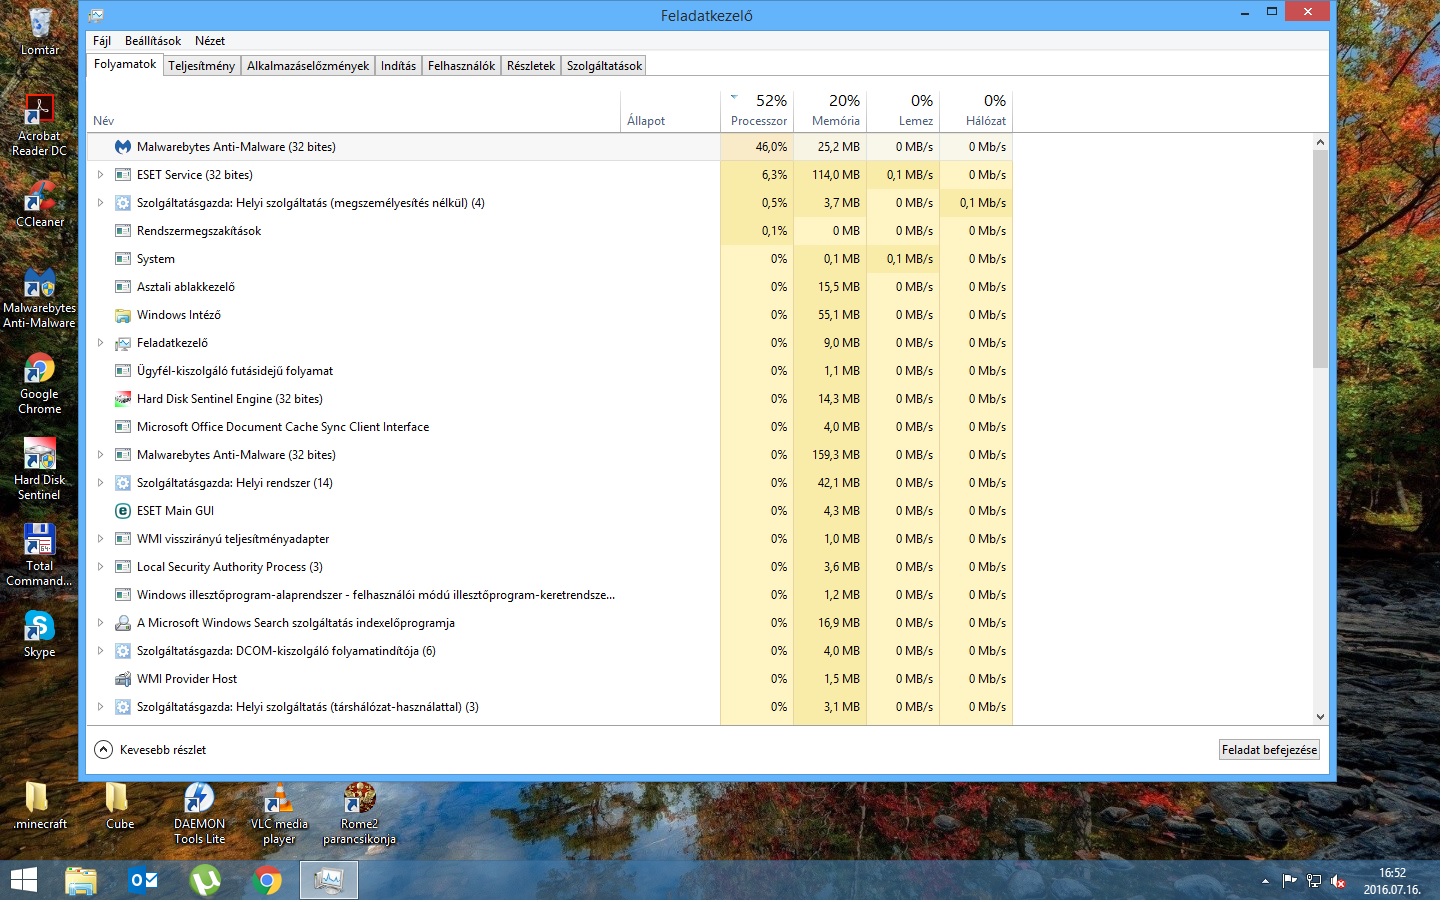This screenshot has width=1444, height=902.
Task: Select CCleaner desktop shortcut
Action: click(x=39, y=204)
